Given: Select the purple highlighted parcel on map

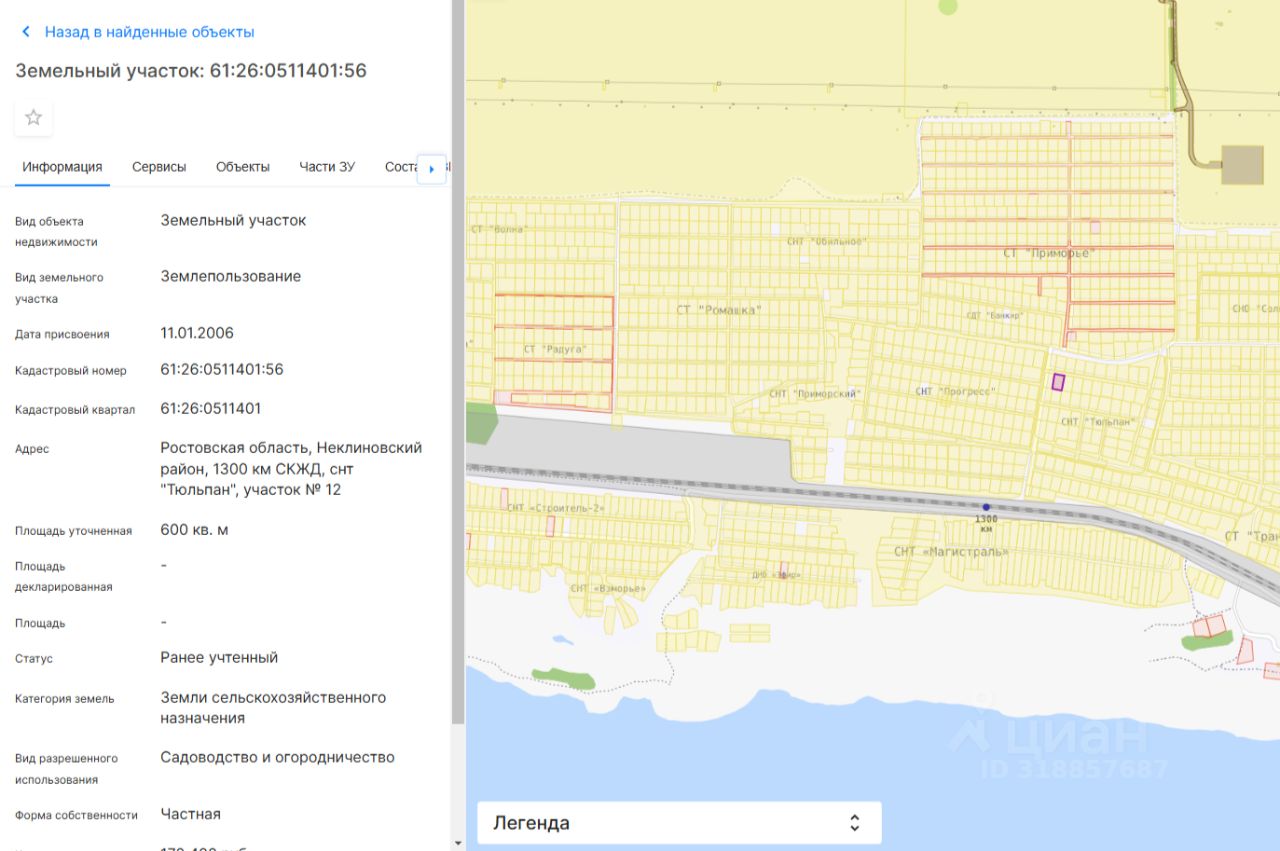Looking at the screenshot, I should tap(1058, 381).
